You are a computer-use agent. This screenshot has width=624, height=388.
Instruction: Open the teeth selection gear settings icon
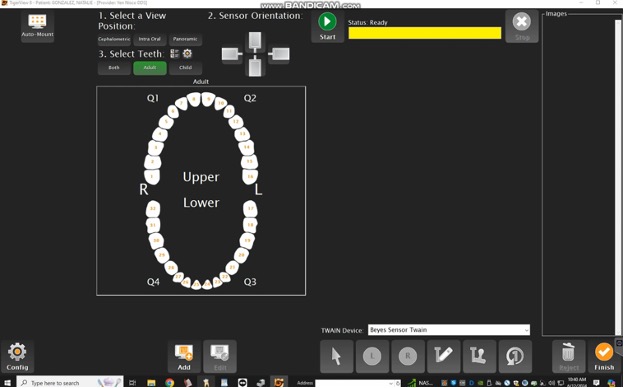[x=187, y=53]
